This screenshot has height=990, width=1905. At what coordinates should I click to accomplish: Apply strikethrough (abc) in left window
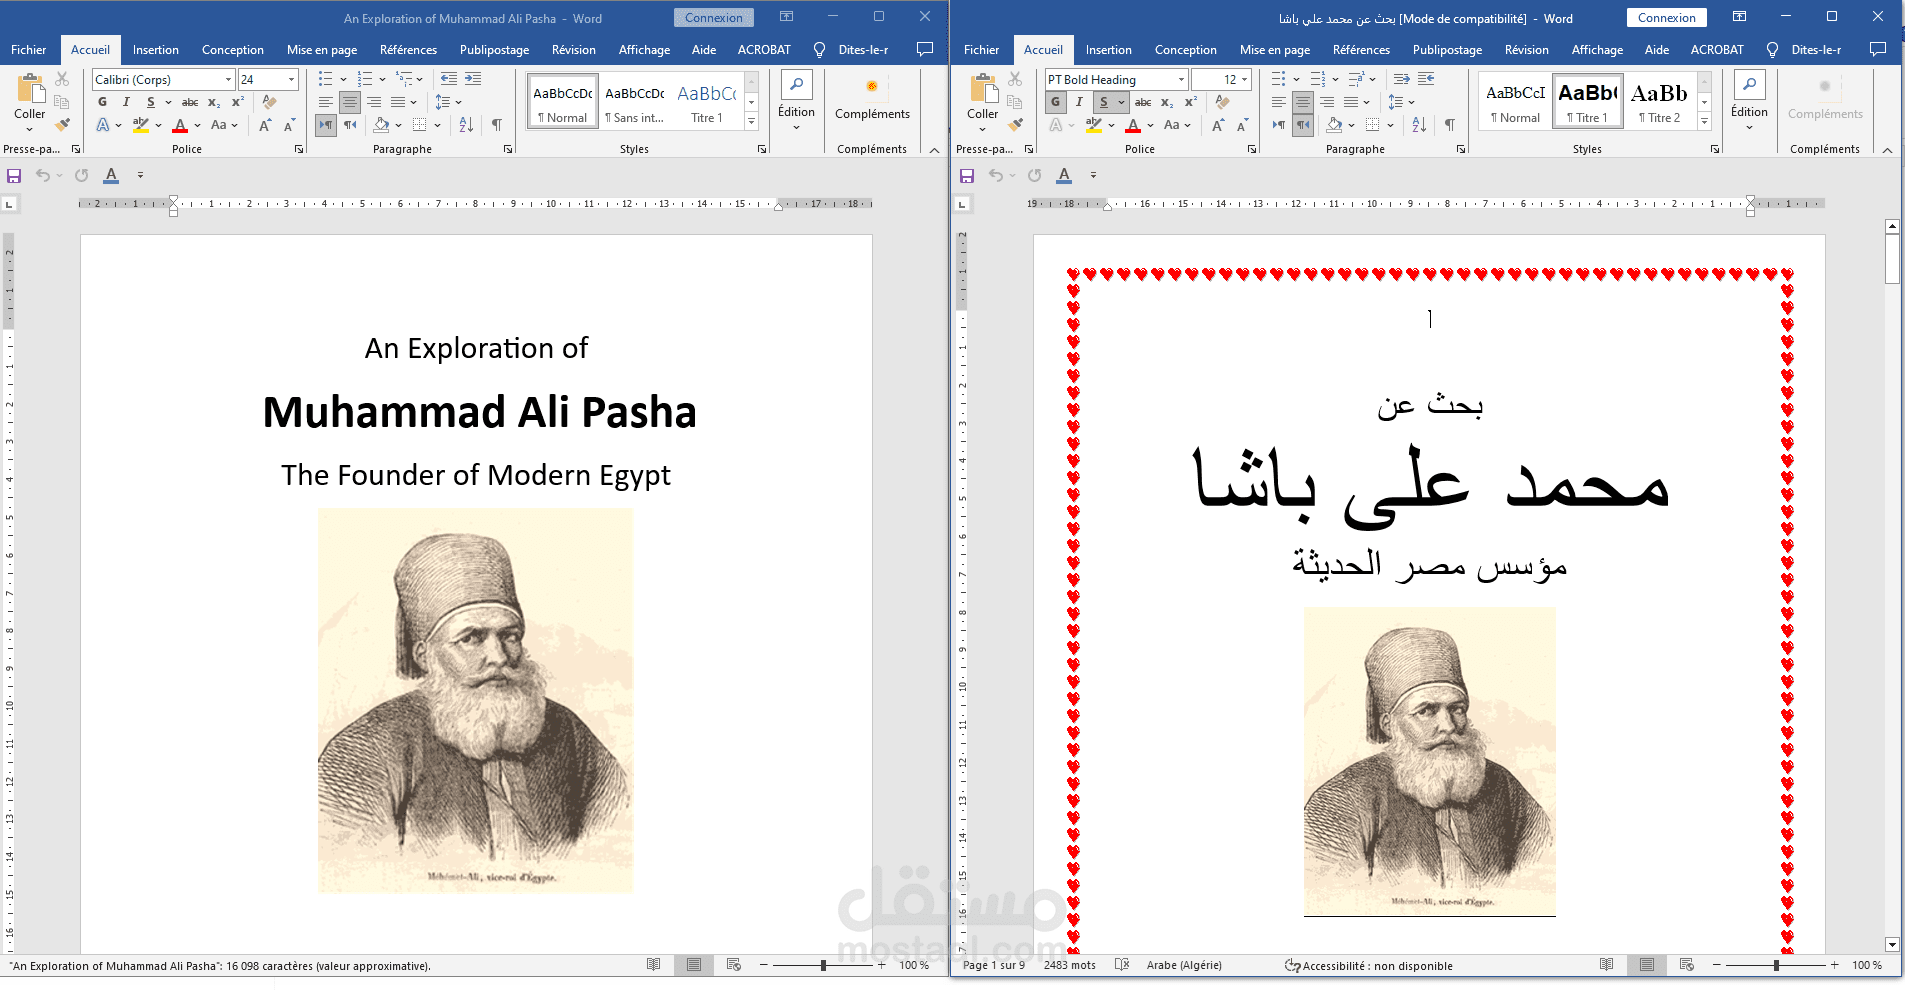189,102
